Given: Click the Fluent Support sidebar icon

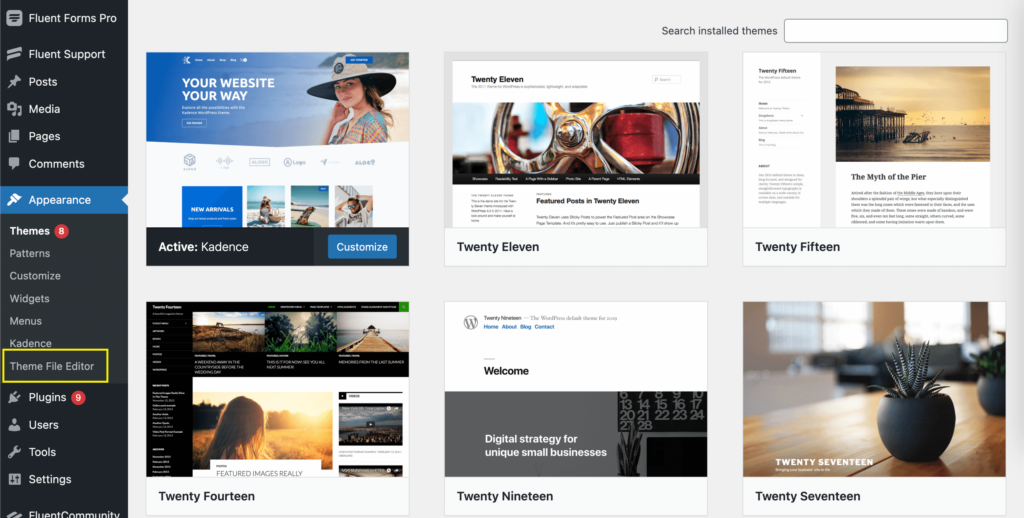Looking at the screenshot, I should 14,54.
